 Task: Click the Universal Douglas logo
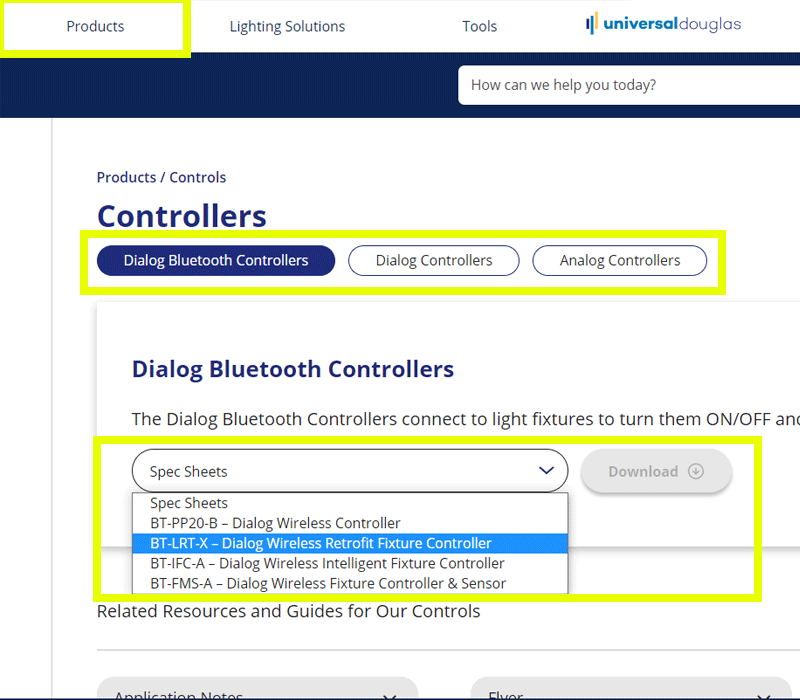point(663,23)
